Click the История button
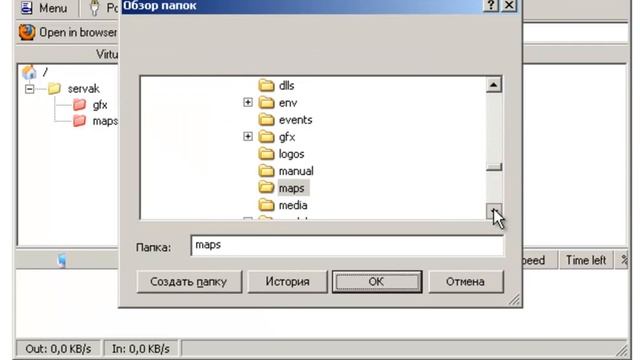The width and height of the screenshot is (640, 360). coord(287,282)
